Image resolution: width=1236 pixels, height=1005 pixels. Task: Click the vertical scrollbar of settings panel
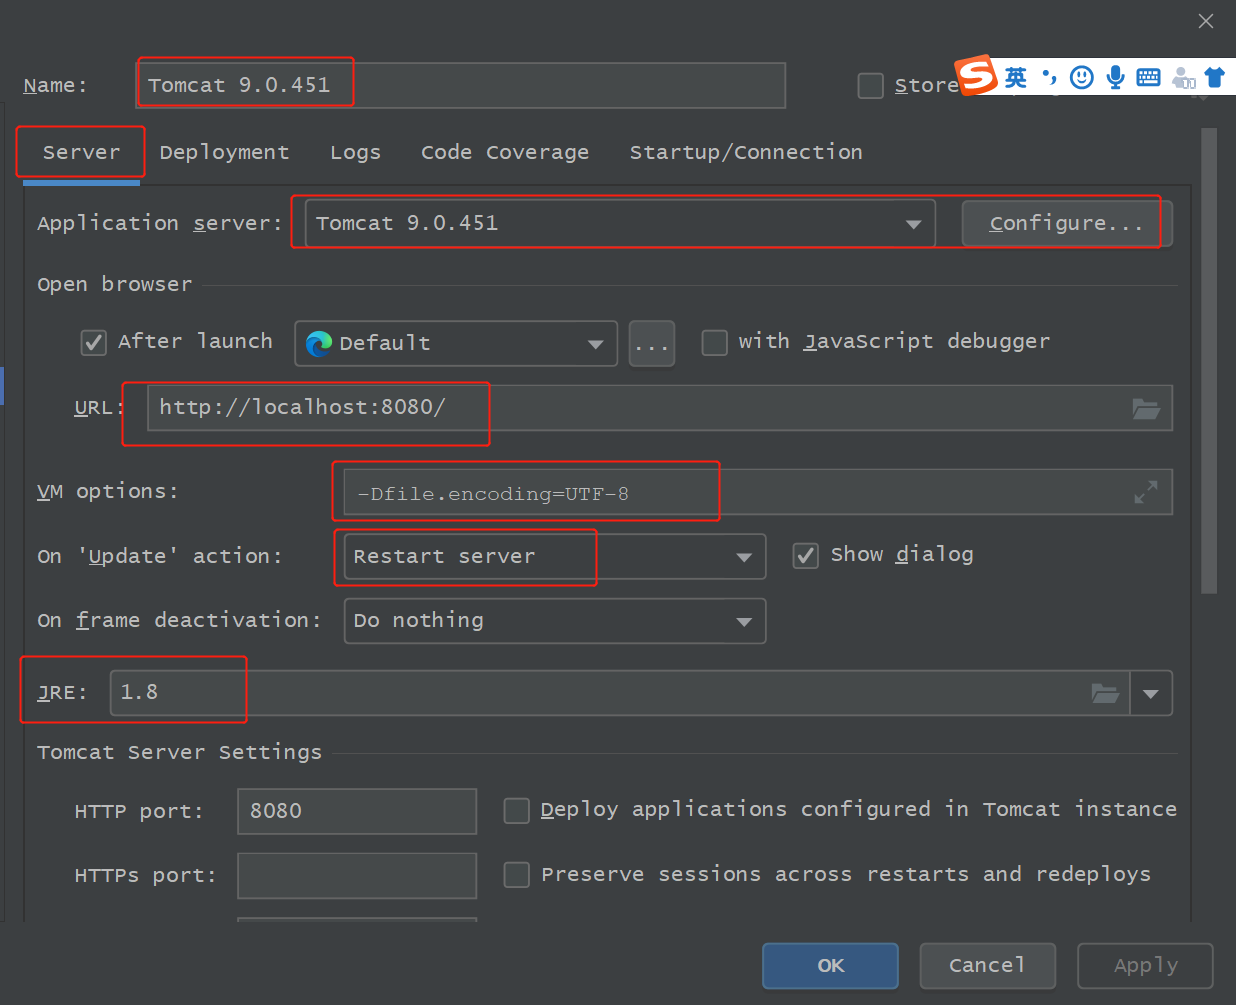(1209, 360)
